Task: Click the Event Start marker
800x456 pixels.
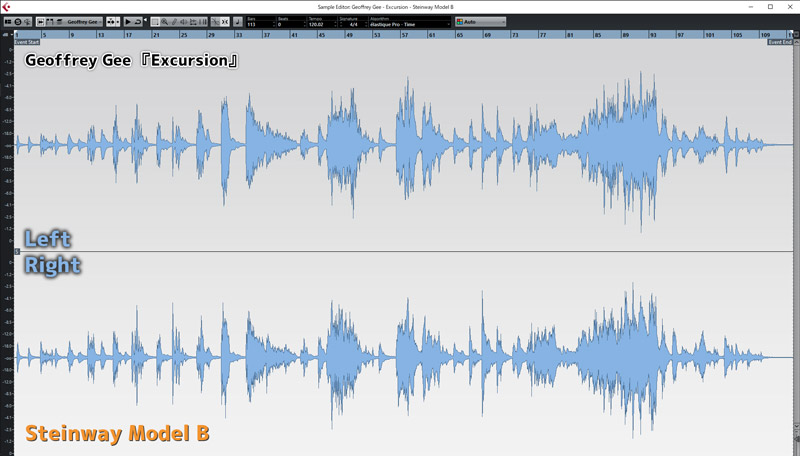Action: 27,42
